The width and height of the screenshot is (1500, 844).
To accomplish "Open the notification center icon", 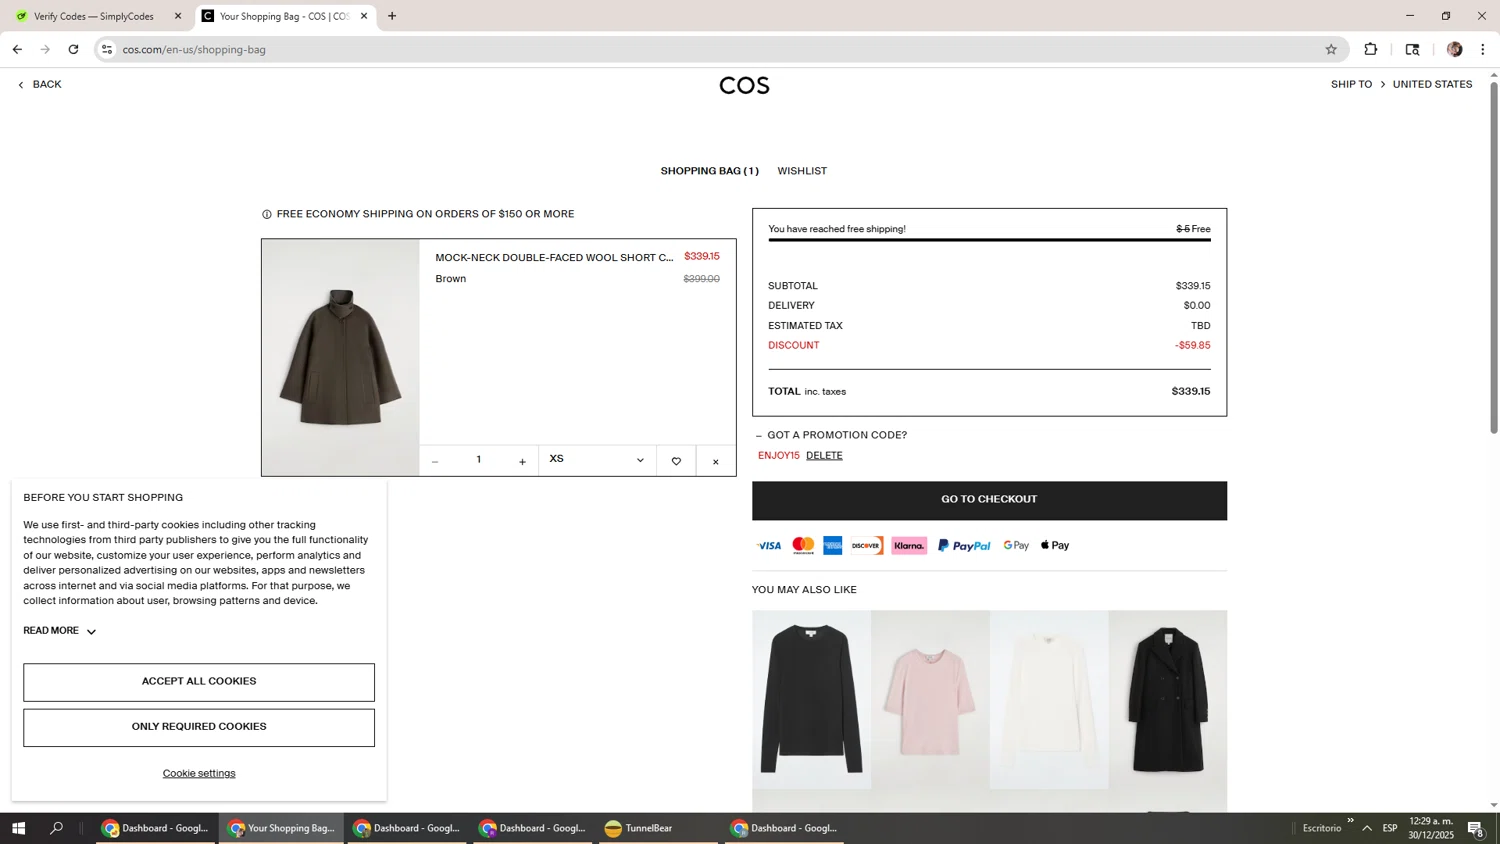I will tap(1476, 828).
